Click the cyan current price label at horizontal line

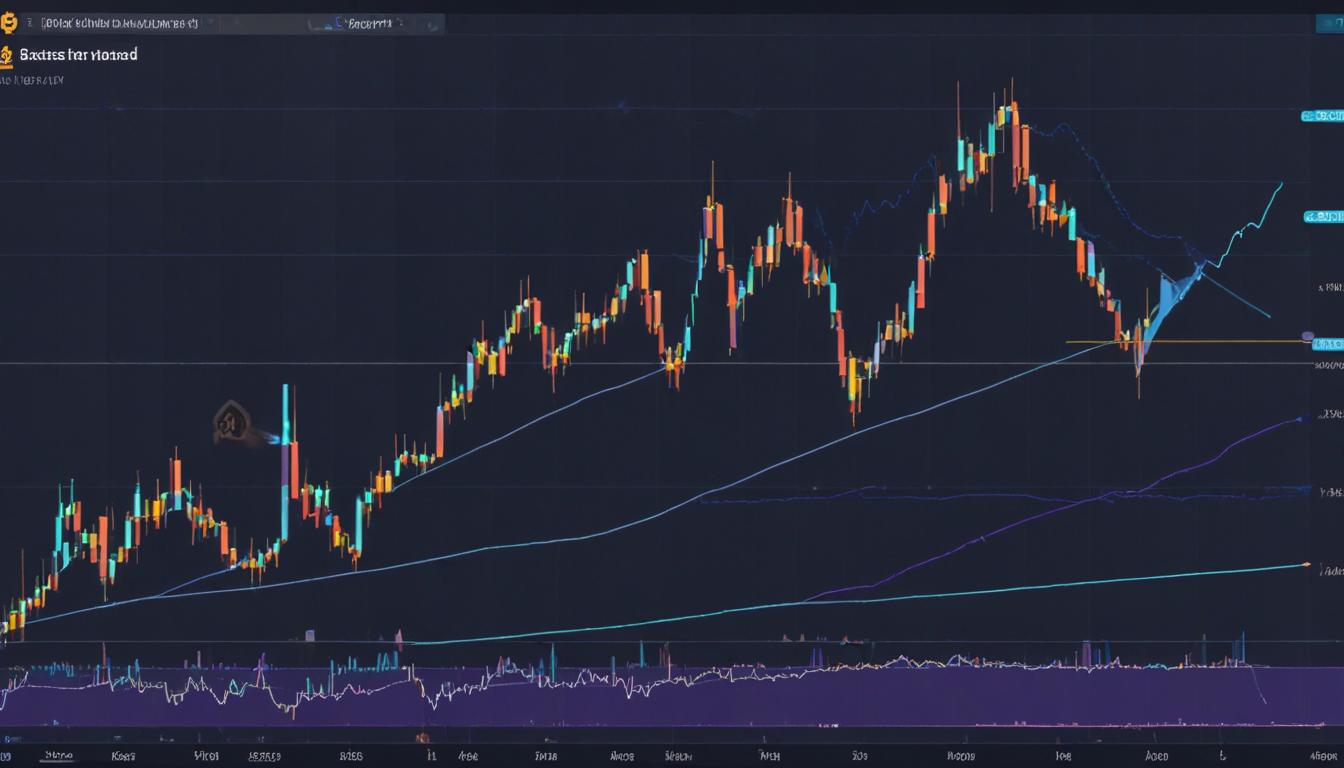tap(1326, 344)
